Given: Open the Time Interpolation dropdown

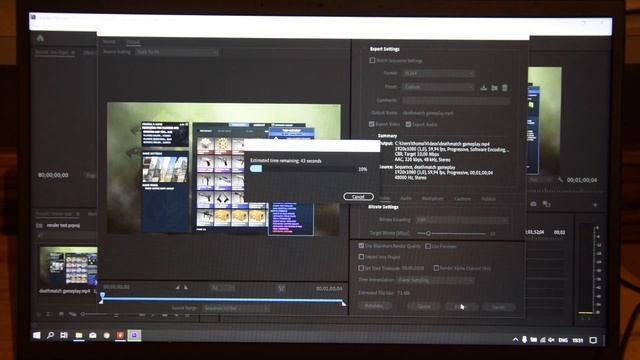Looking at the screenshot, I should pyautogui.click(x=436, y=280).
